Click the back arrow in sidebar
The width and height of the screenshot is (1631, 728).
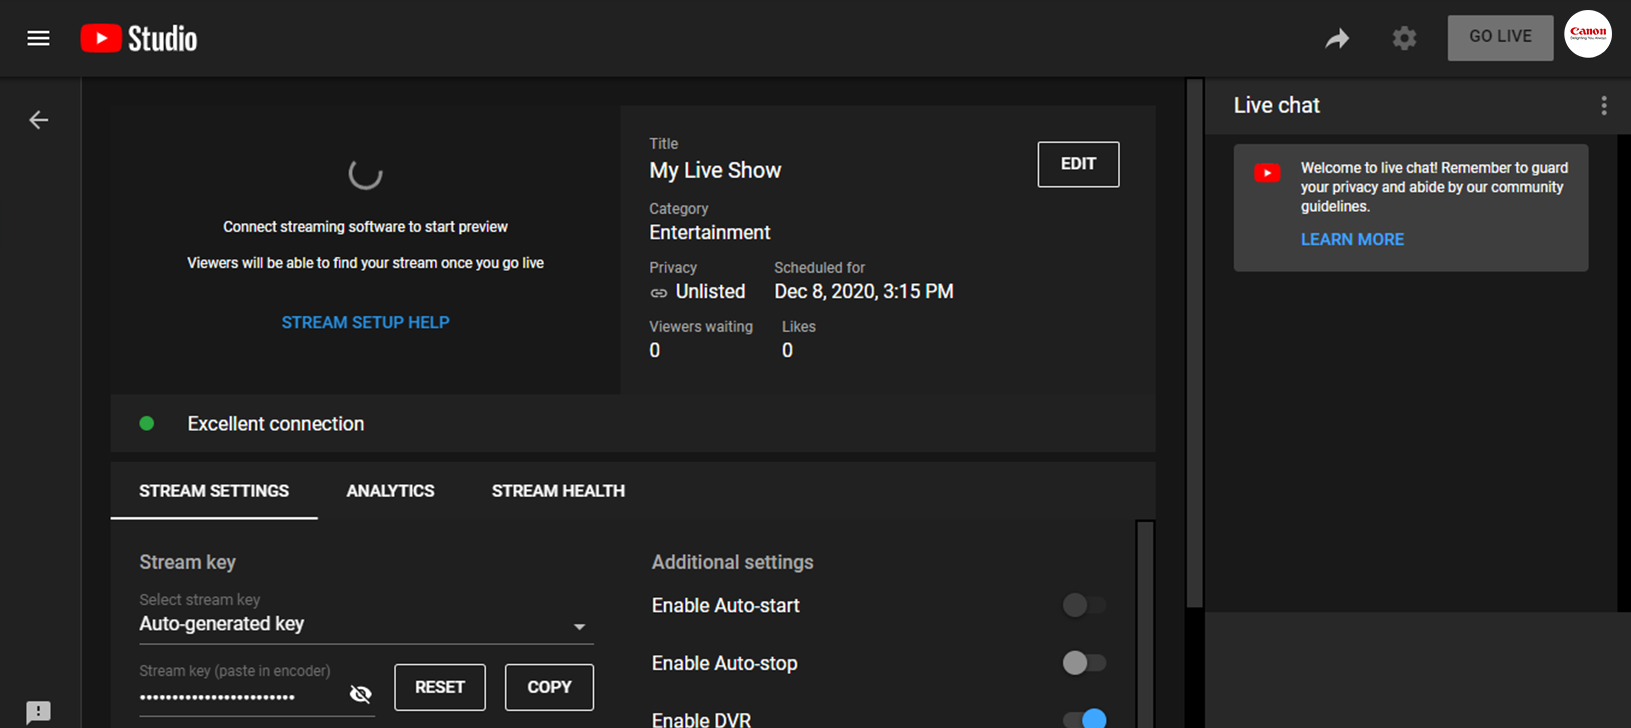tap(38, 120)
